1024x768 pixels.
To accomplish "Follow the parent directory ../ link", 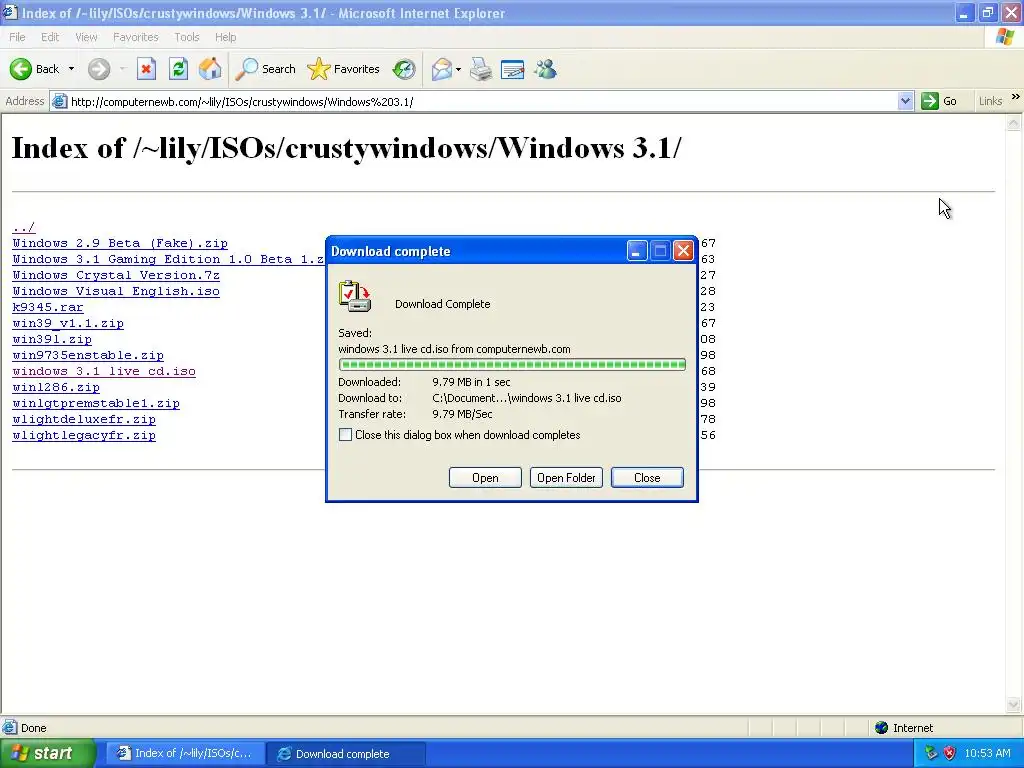I will 24,227.
